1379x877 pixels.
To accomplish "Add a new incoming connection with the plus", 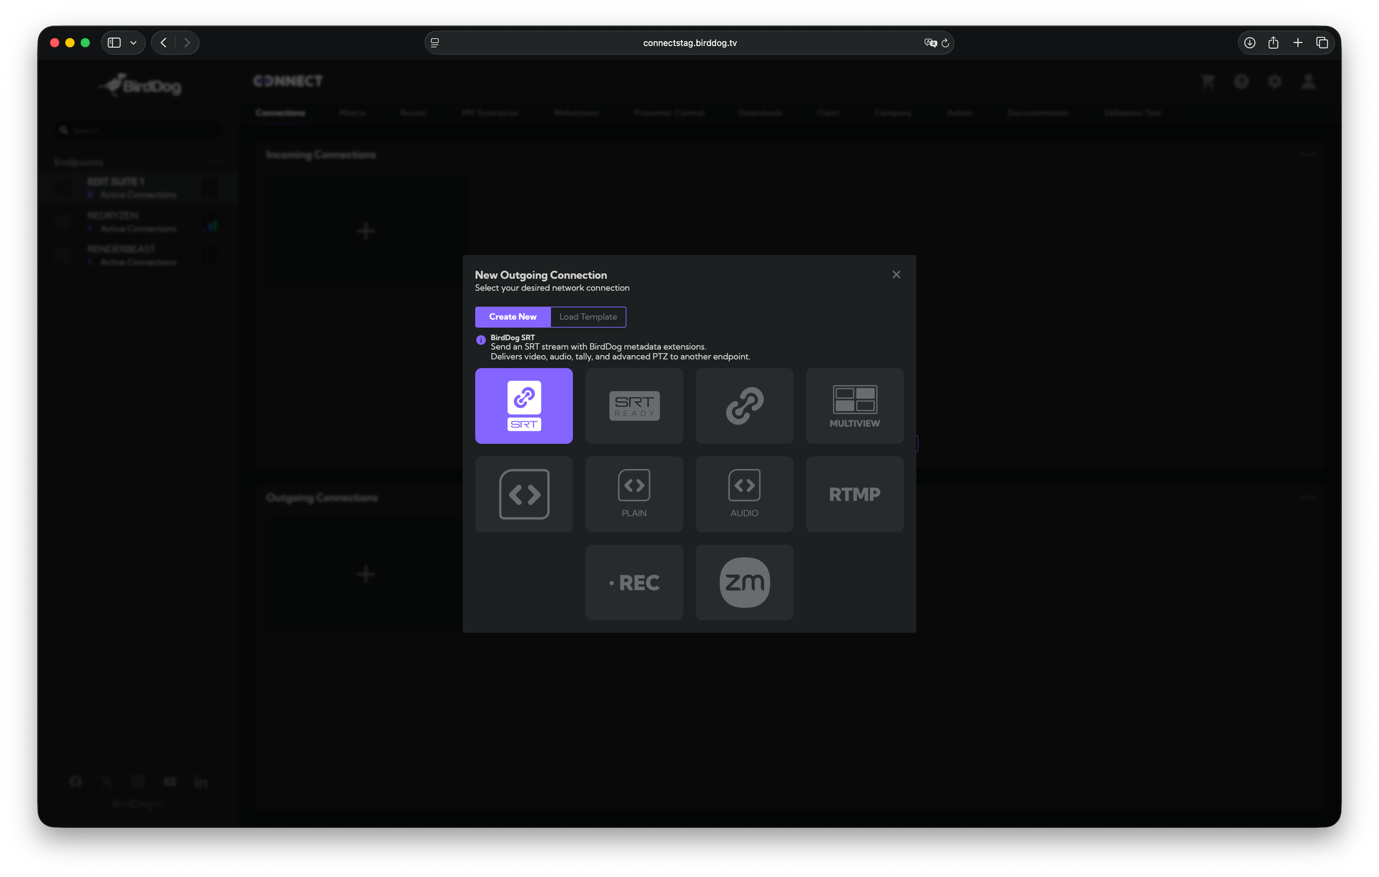I will (365, 230).
